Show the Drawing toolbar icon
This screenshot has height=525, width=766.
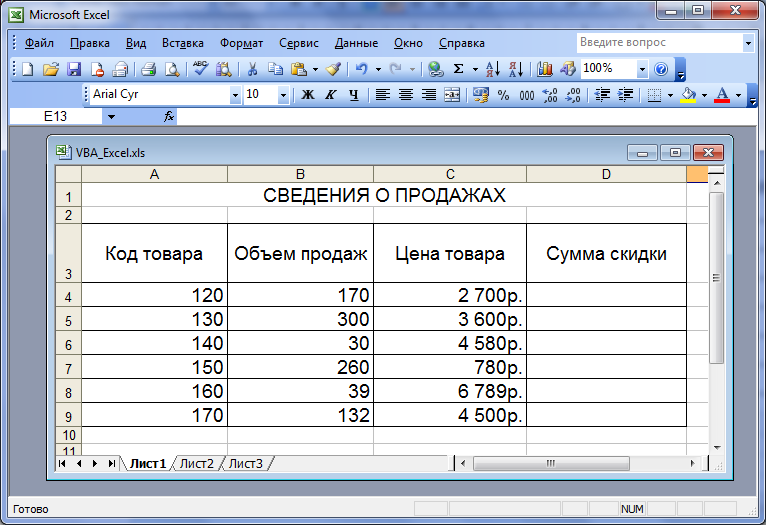568,69
